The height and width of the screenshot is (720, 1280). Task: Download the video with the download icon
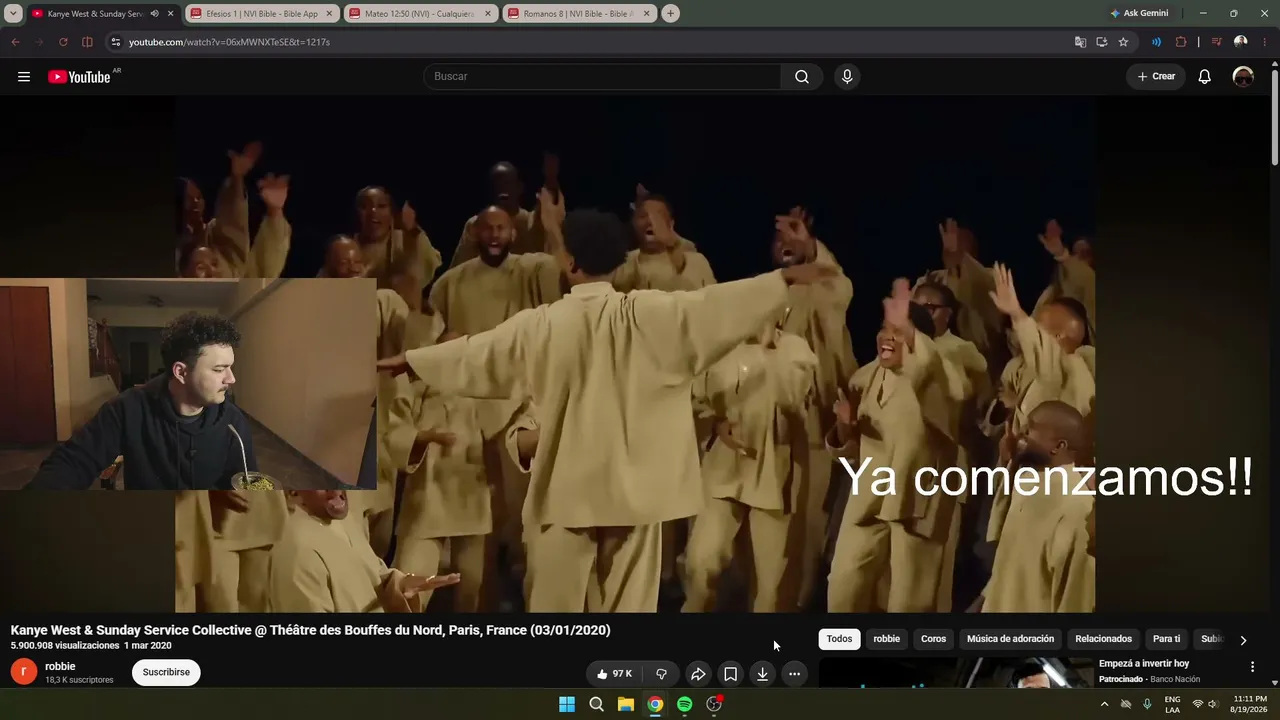[x=762, y=674]
